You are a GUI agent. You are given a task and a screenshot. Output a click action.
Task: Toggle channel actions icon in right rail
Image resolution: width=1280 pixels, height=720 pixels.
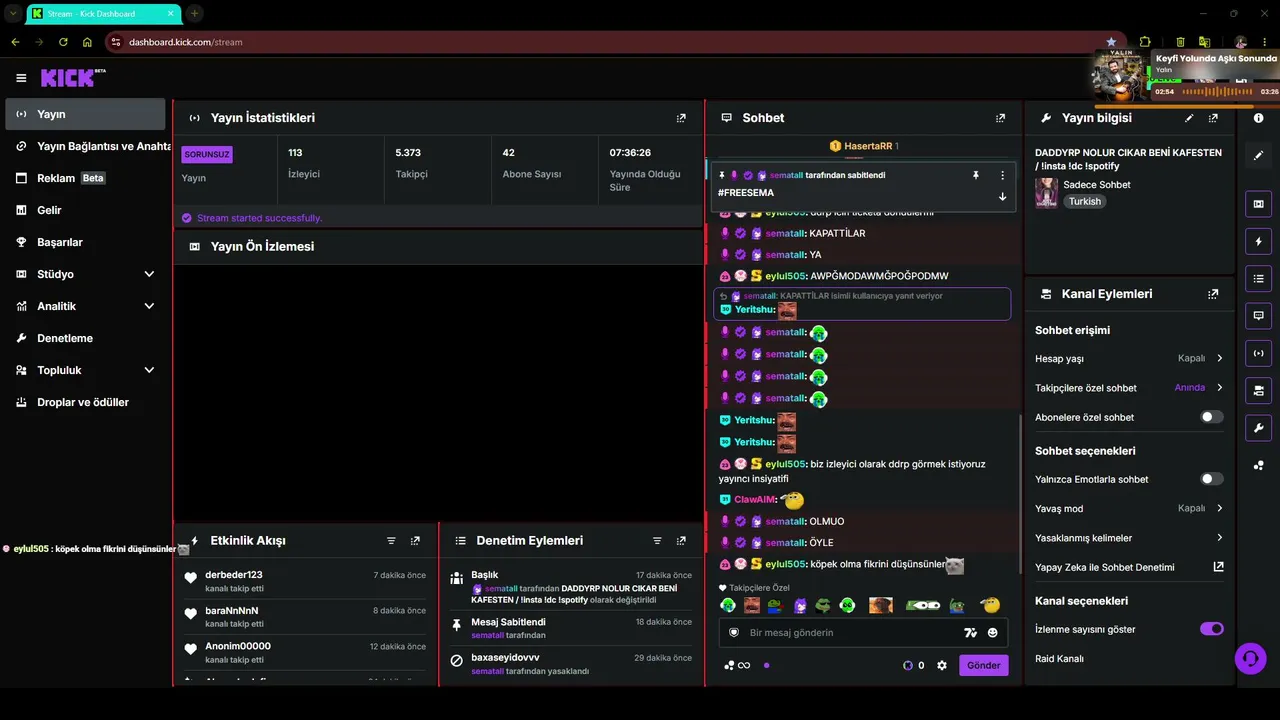coord(1258,389)
